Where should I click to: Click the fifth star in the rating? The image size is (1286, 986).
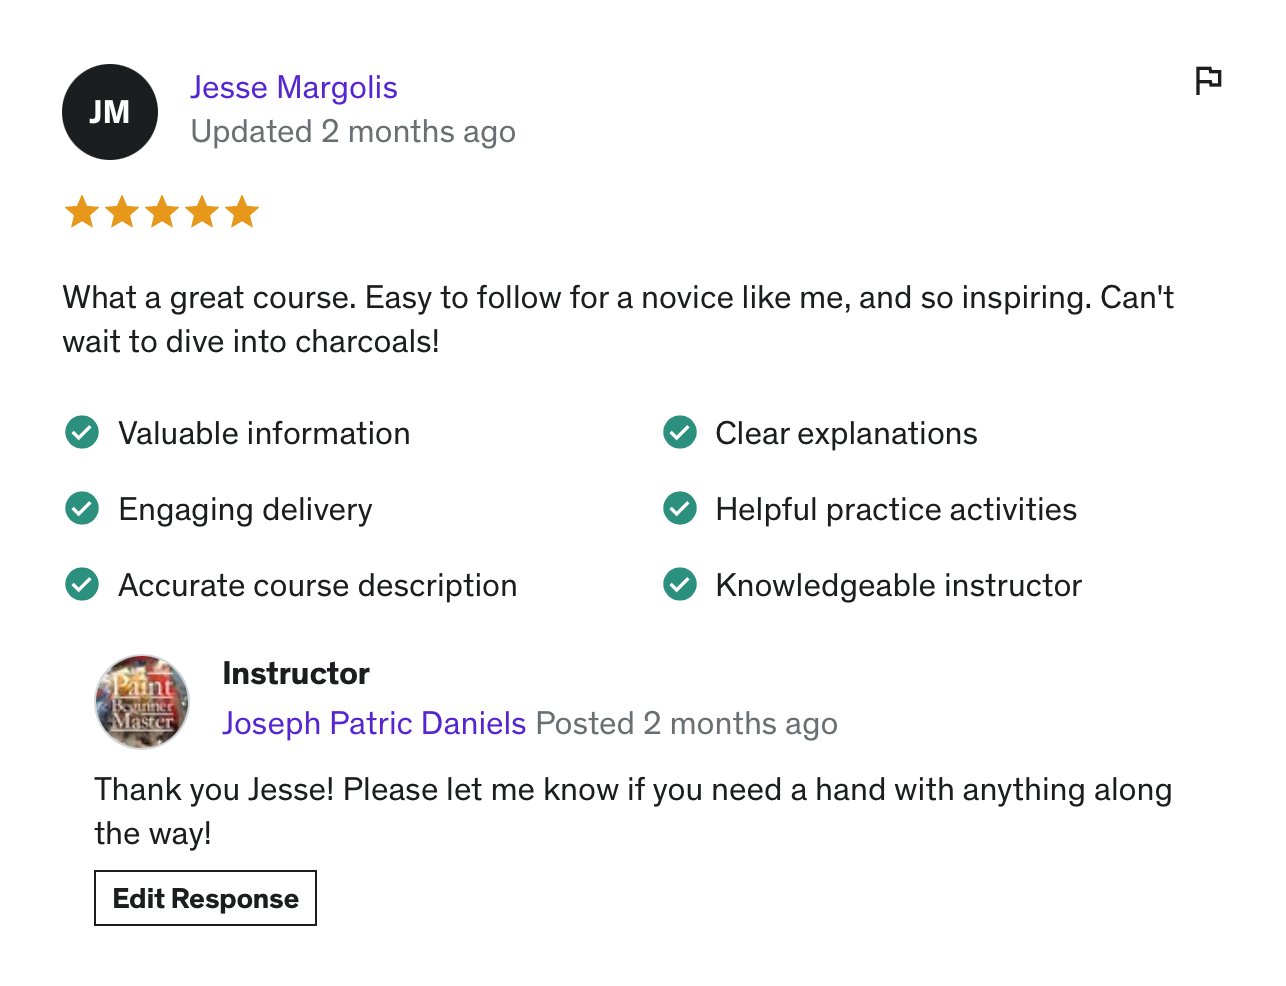(242, 212)
